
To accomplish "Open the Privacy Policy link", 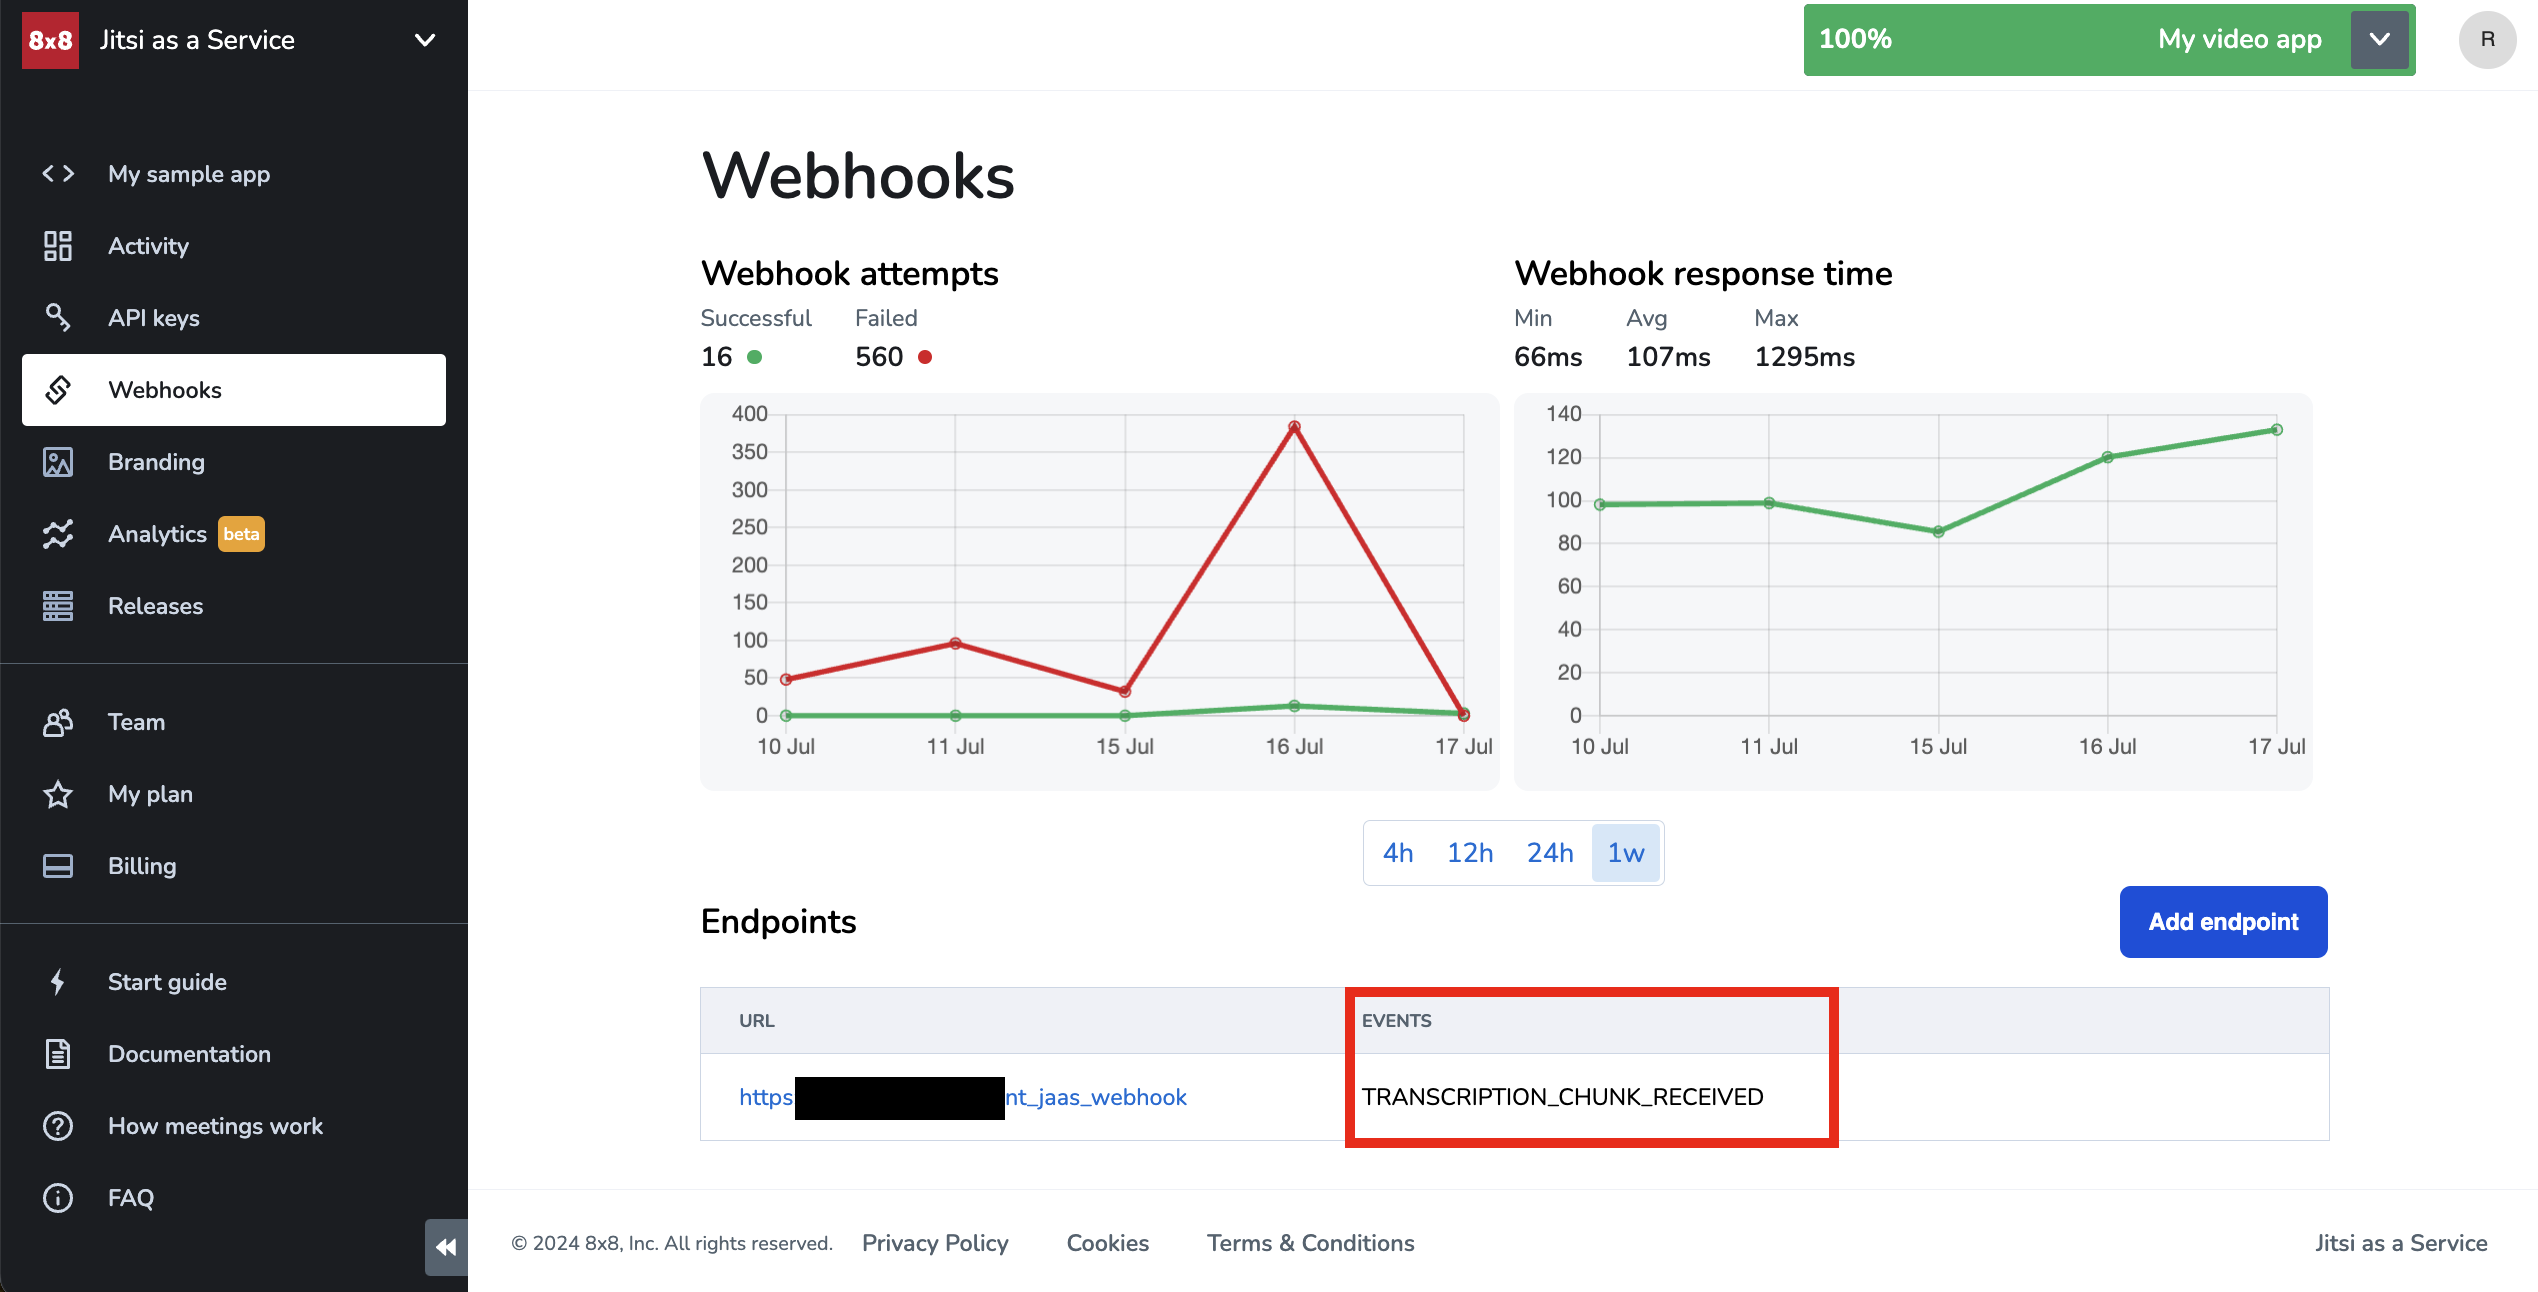I will [x=935, y=1243].
